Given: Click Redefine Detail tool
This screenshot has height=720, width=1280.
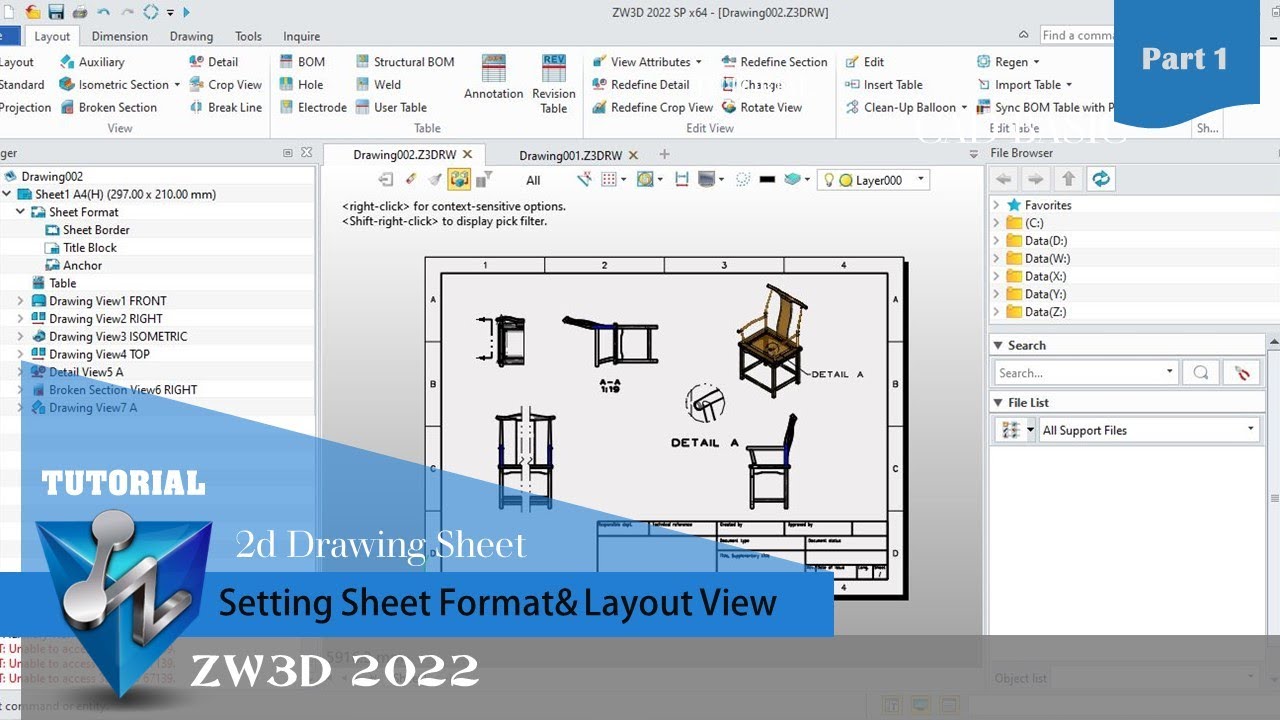Looking at the screenshot, I should pos(640,85).
